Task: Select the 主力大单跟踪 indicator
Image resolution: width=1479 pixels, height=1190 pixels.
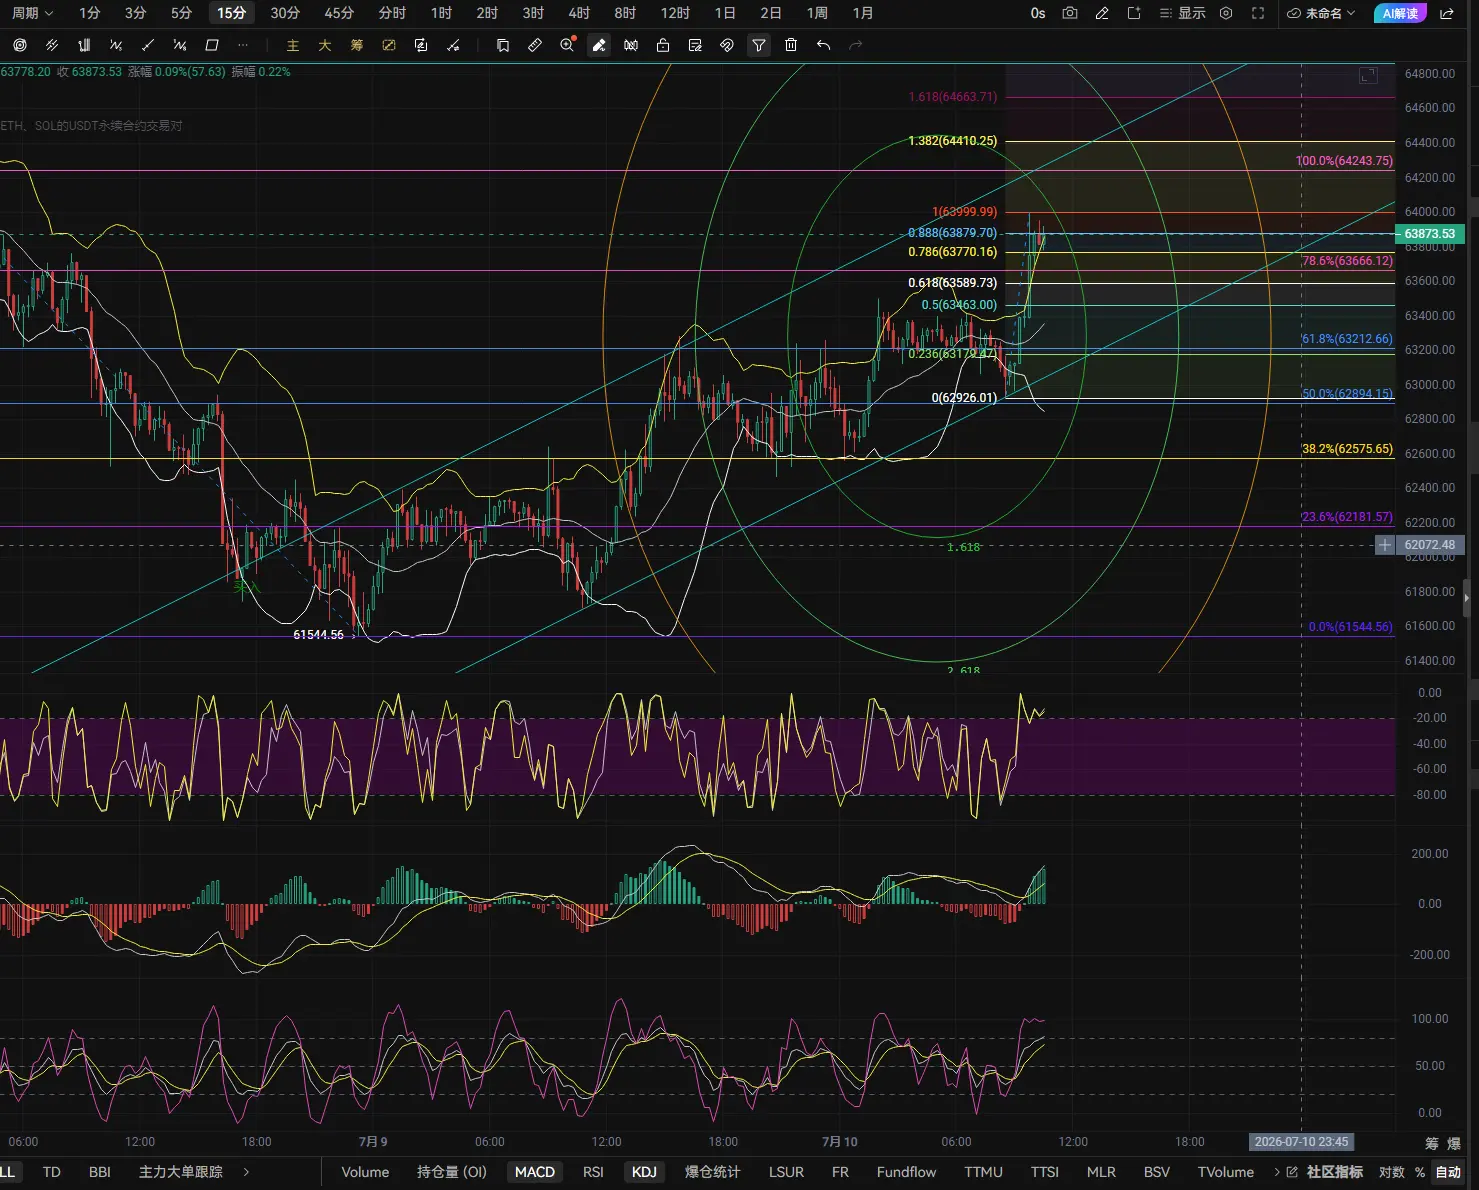Action: tap(181, 1172)
